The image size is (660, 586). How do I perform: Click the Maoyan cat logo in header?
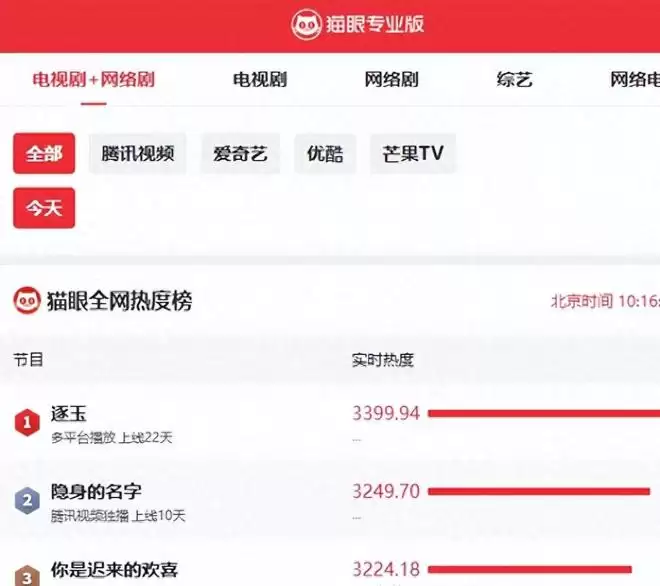pyautogui.click(x=306, y=25)
